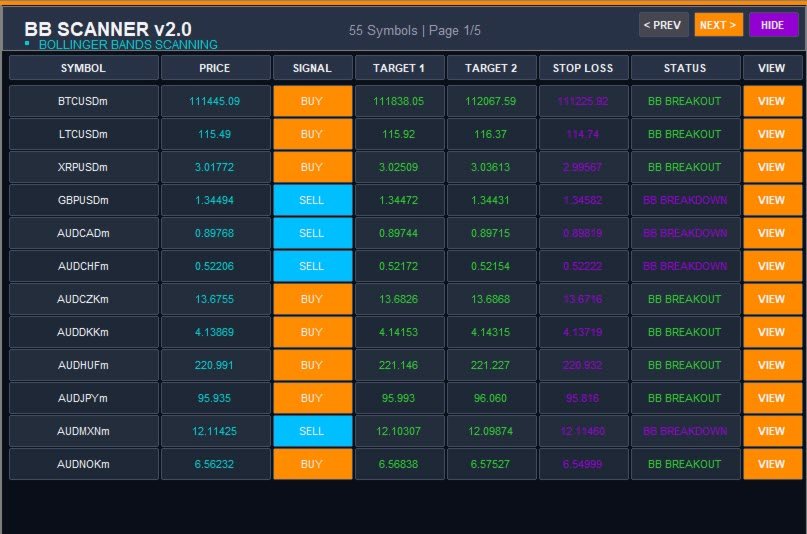Select the GBPUSDm symbol cell
807x534 pixels.
pyautogui.click(x=83, y=200)
